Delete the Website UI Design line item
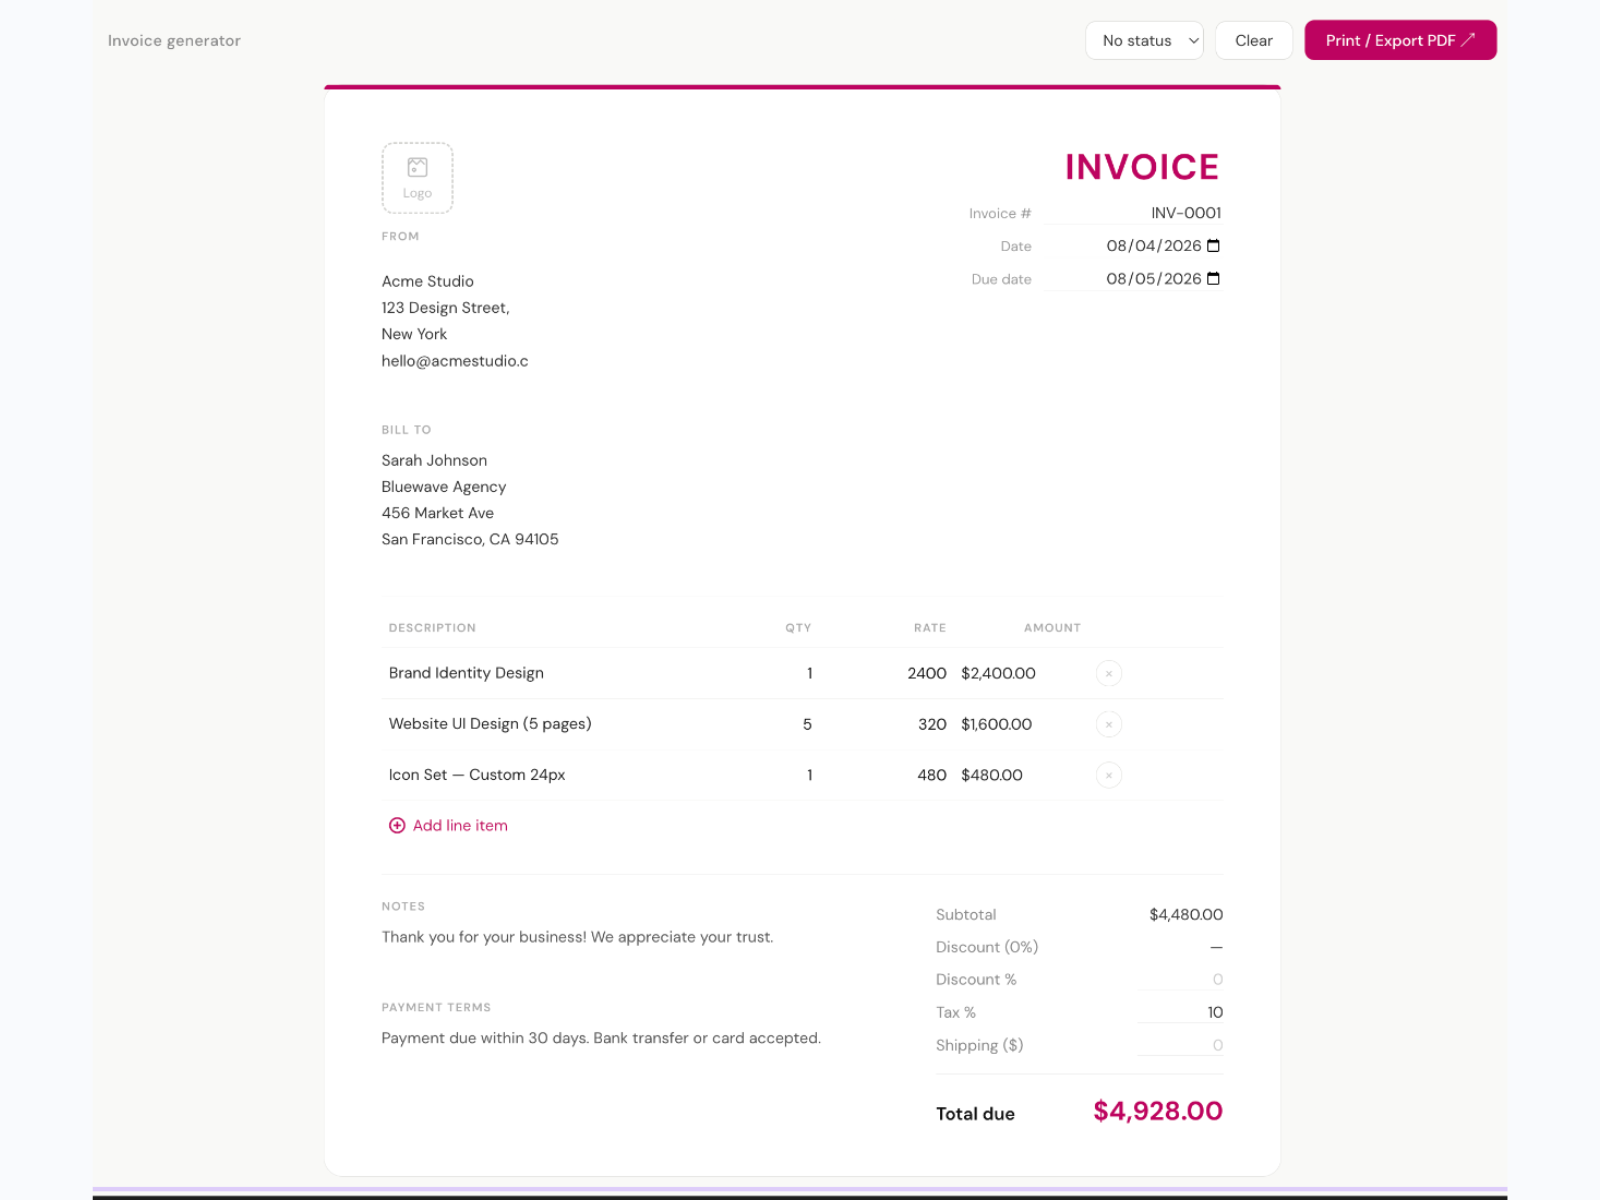 tap(1108, 724)
